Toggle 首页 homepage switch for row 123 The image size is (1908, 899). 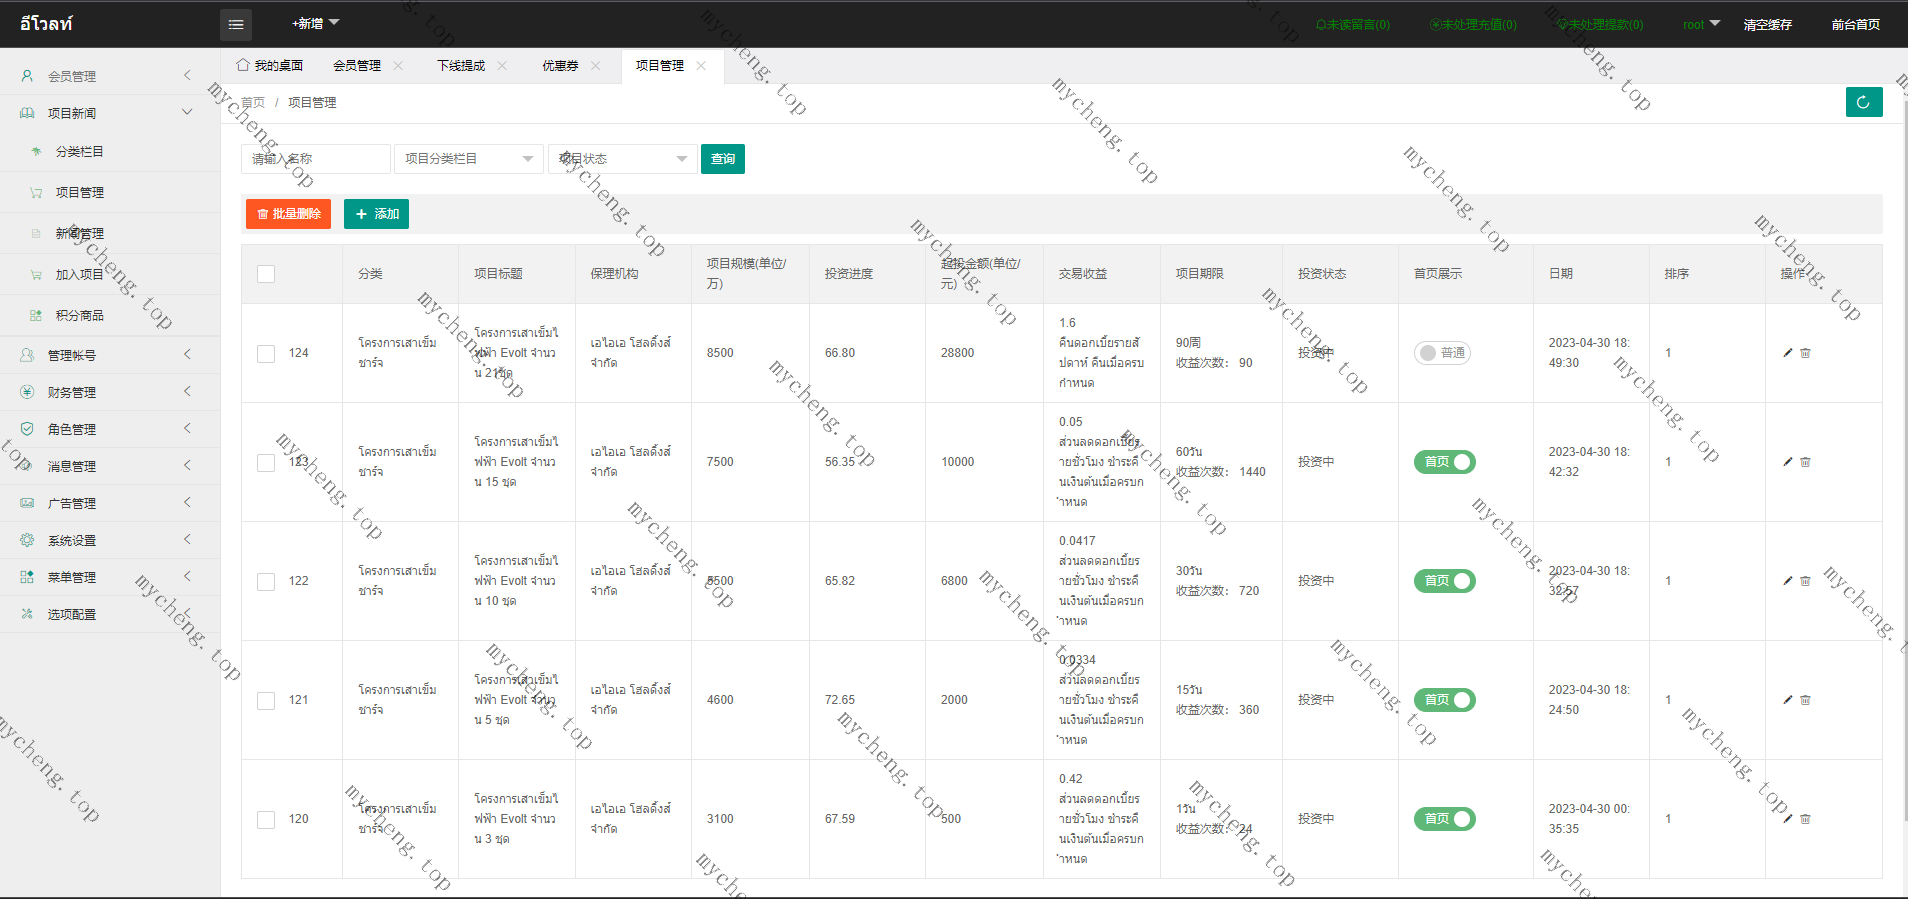pyautogui.click(x=1445, y=462)
